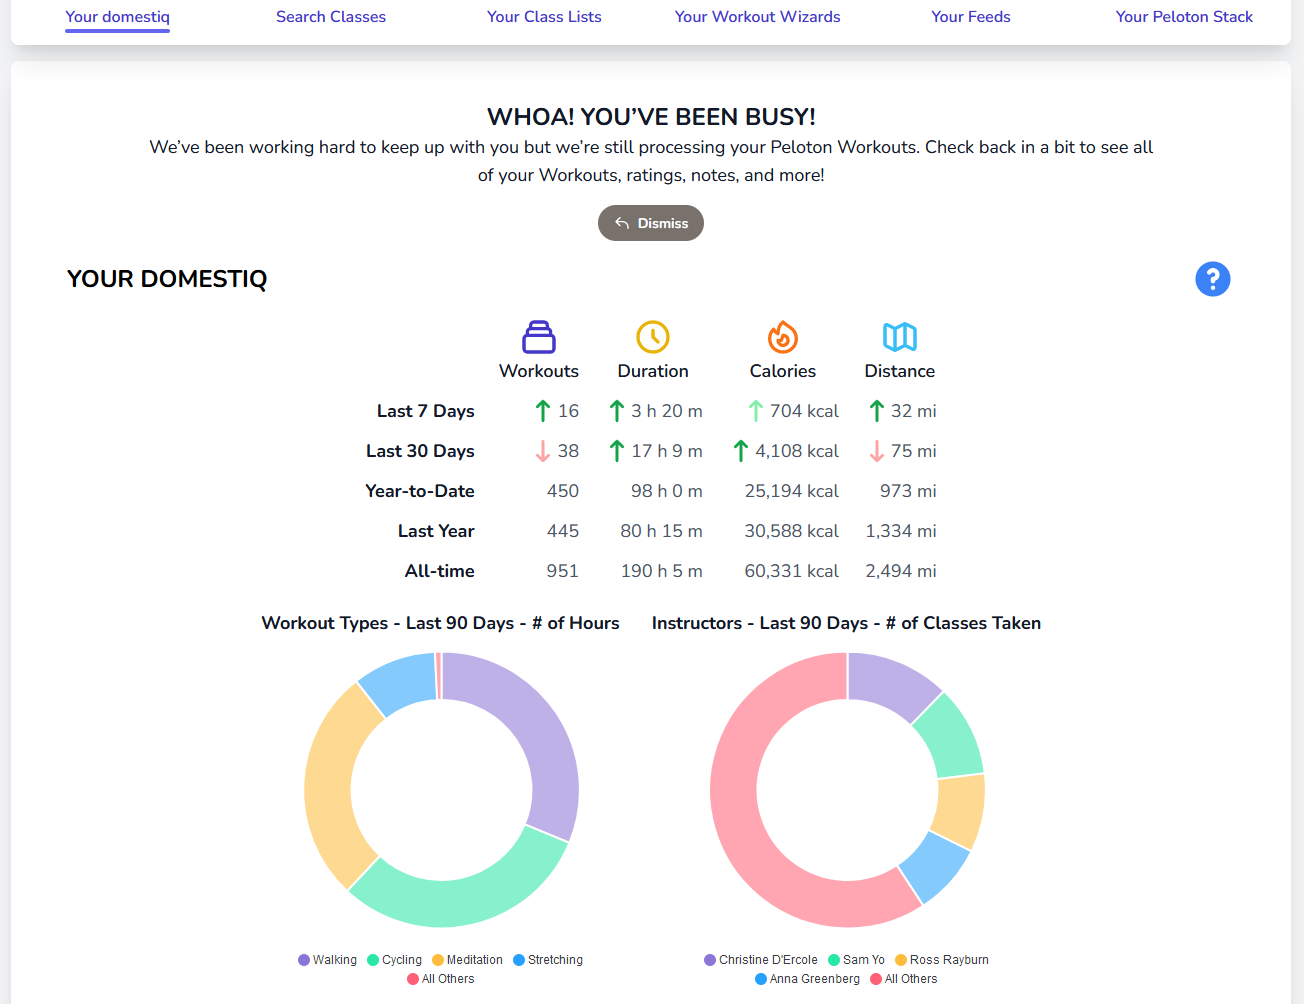Click the Calories flame icon

click(x=783, y=337)
